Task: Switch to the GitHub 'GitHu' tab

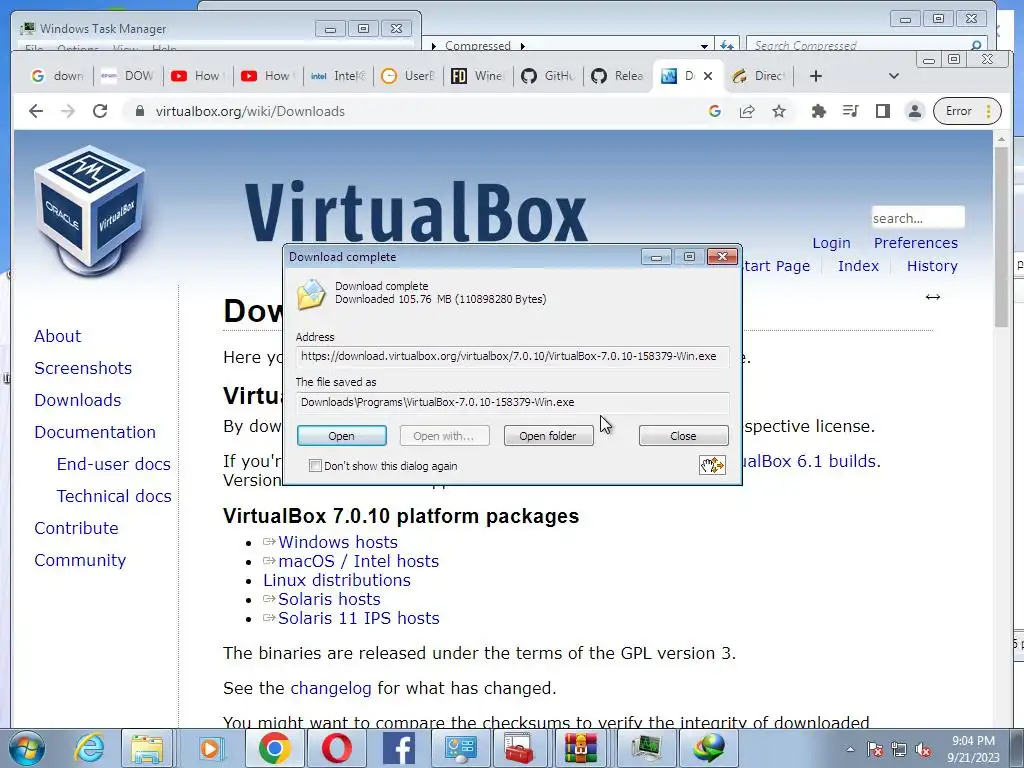Action: coord(547,76)
